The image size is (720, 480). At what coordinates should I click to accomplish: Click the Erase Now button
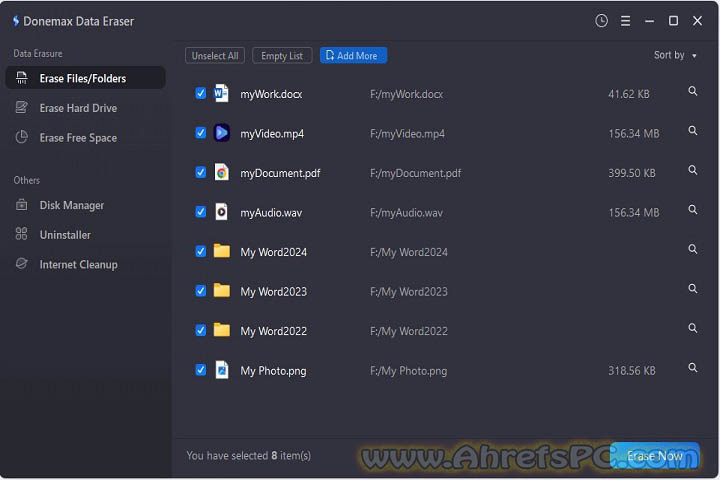click(655, 456)
